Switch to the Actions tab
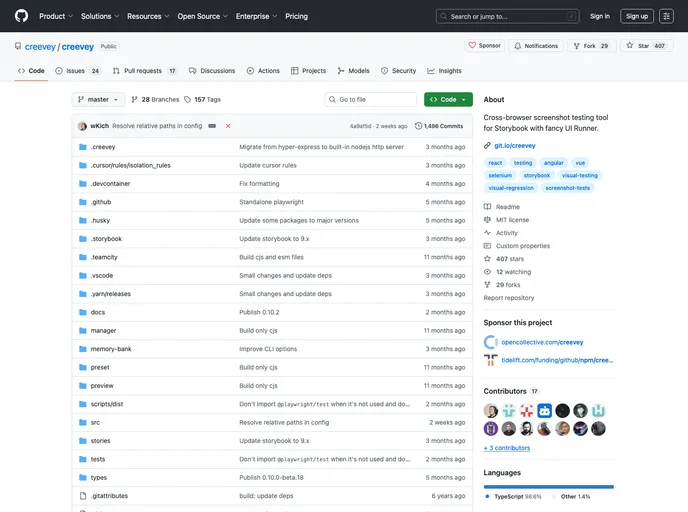 [263, 71]
